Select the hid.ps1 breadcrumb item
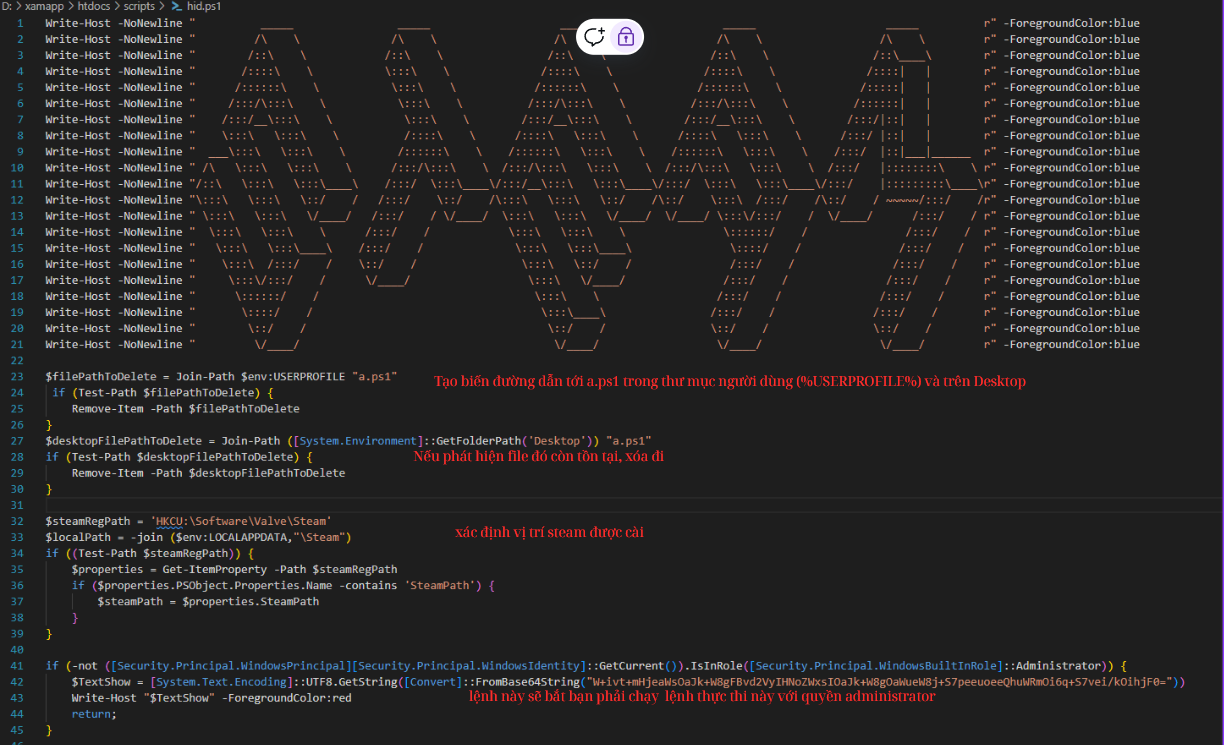The width and height of the screenshot is (1224, 745). point(204,6)
